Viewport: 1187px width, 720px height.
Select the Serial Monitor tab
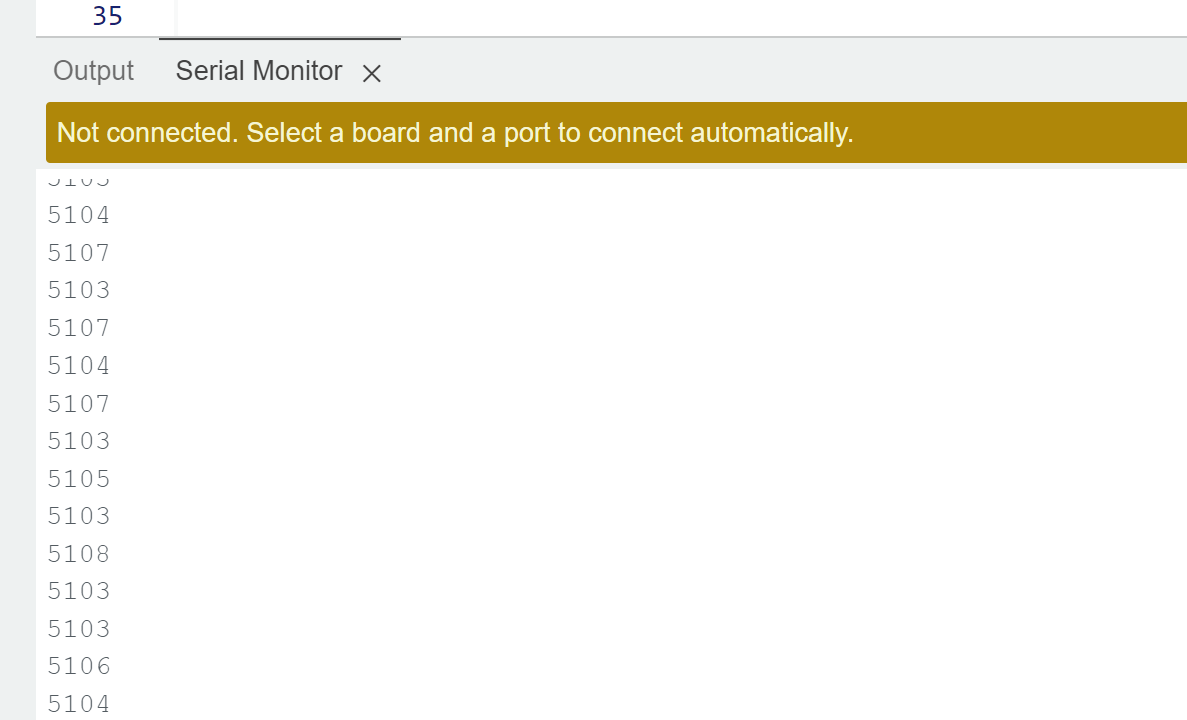(259, 71)
